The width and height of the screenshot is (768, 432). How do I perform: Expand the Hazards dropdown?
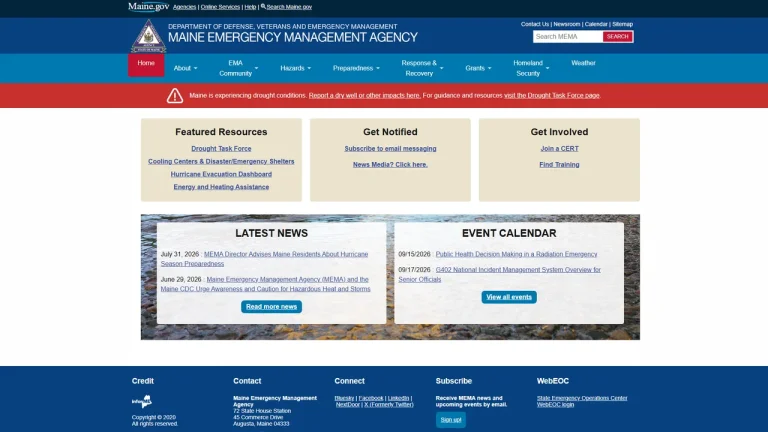[295, 68]
